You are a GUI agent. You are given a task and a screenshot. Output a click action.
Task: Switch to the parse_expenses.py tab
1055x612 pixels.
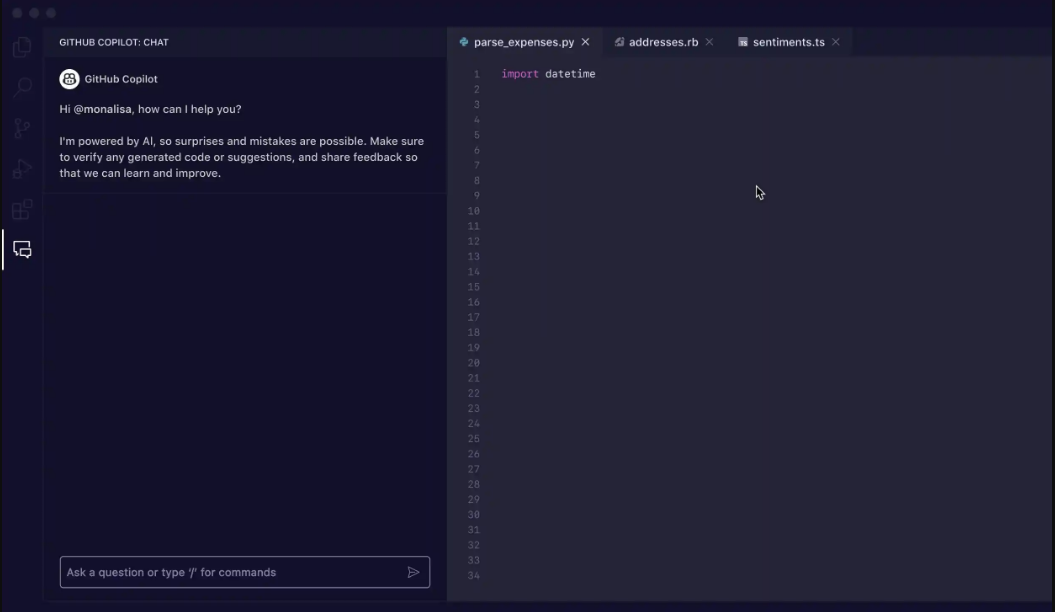point(524,42)
